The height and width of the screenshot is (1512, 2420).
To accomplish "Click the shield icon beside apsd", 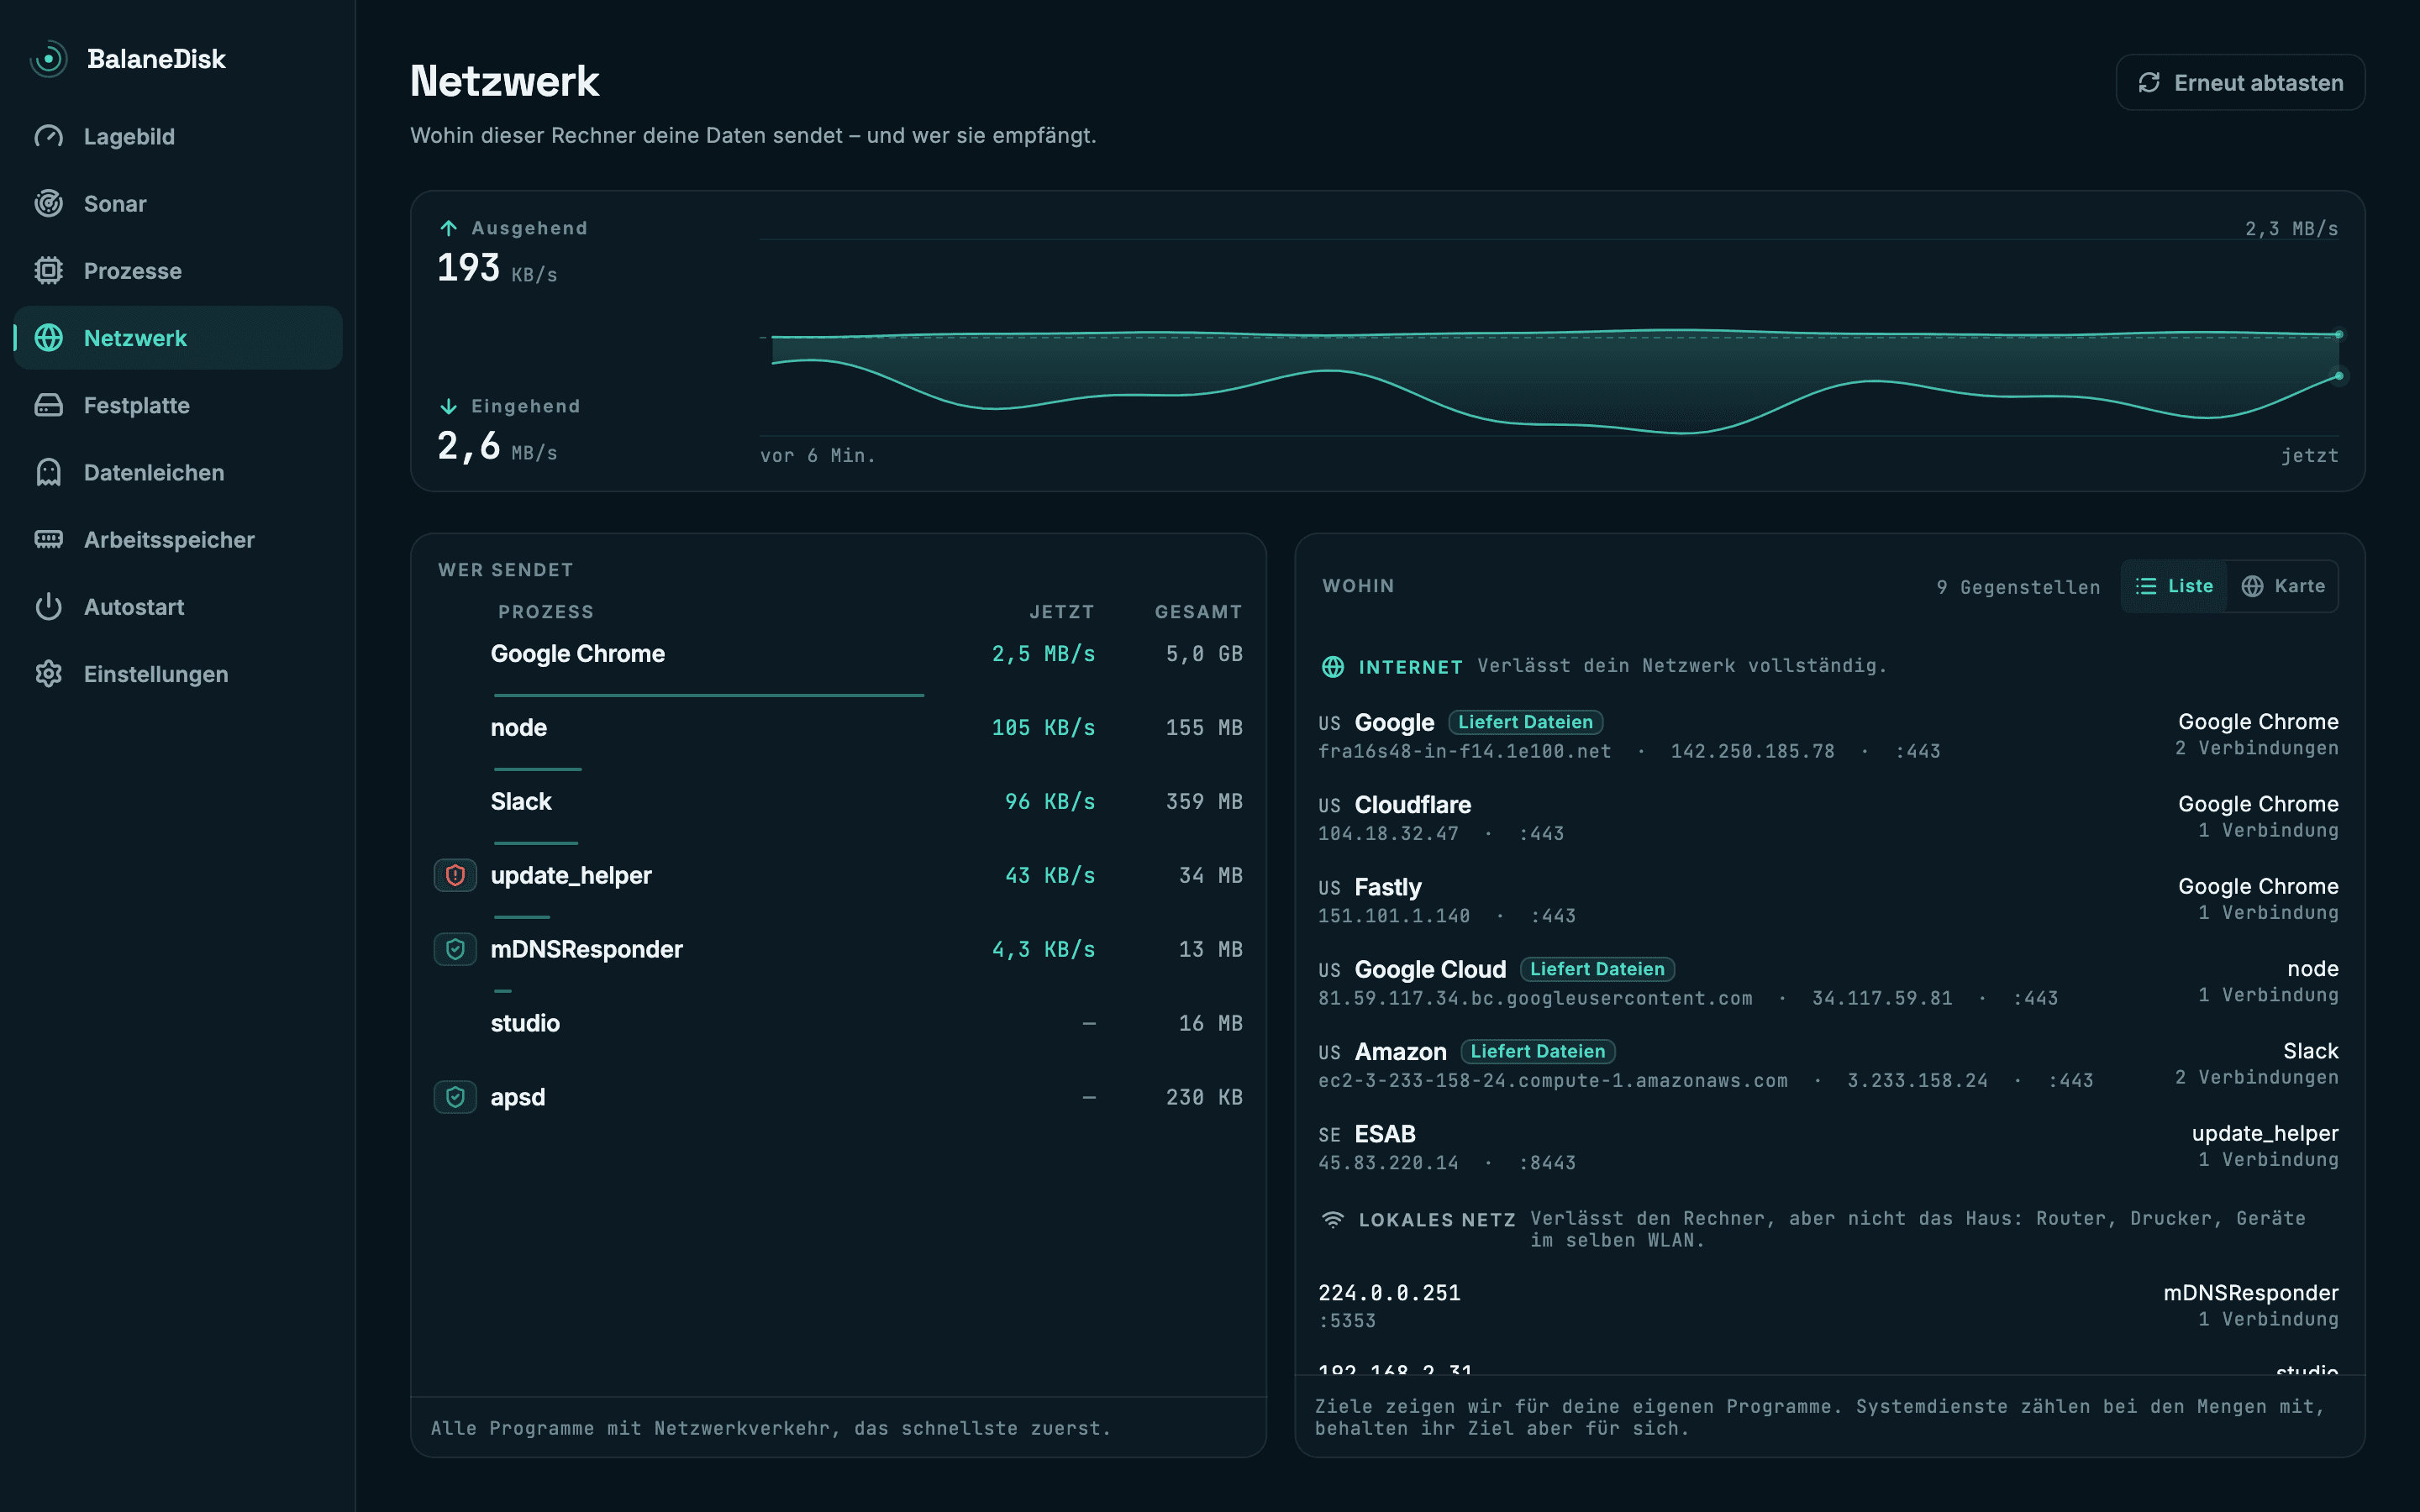I will pyautogui.click(x=455, y=1097).
